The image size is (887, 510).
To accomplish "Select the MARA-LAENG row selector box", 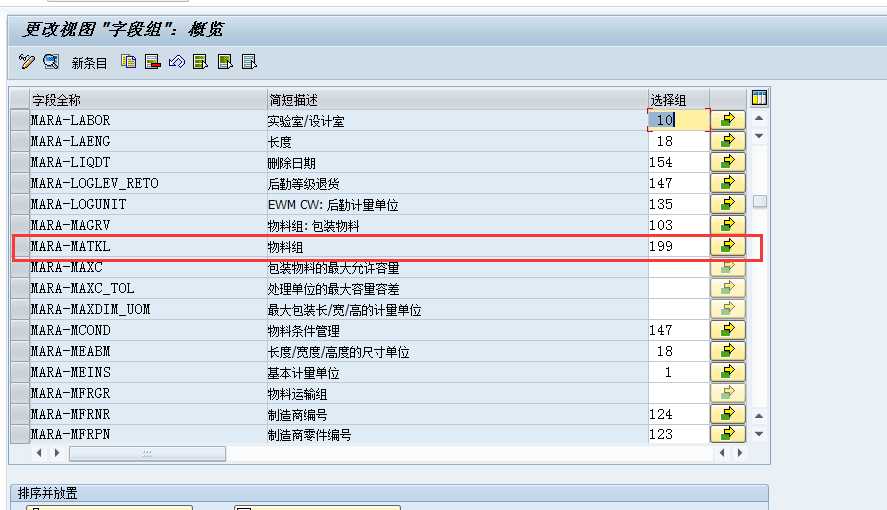I will pos(20,141).
